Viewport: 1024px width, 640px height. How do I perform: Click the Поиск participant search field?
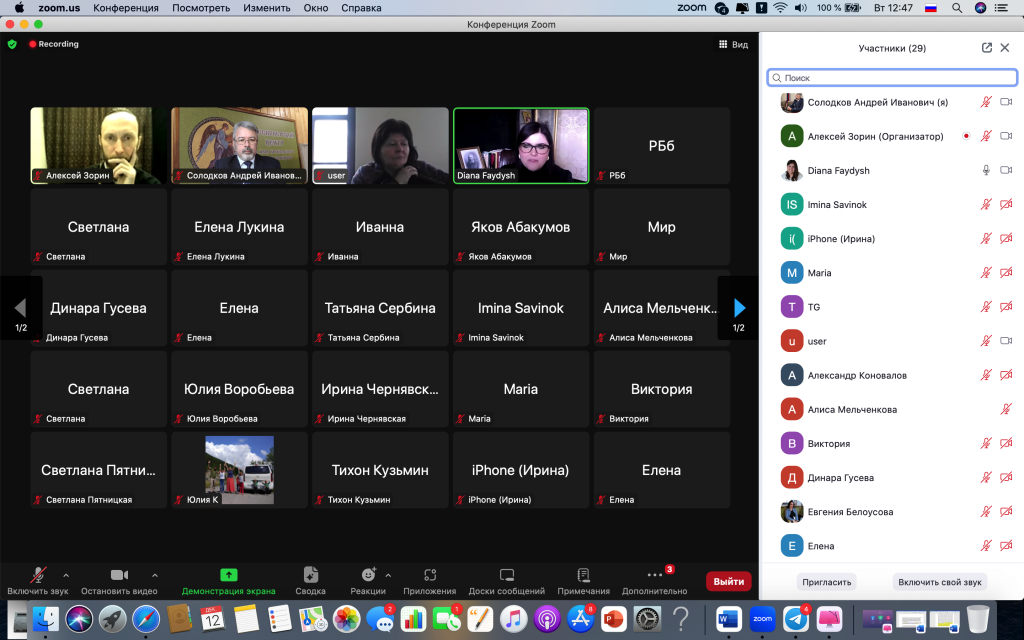[x=892, y=78]
